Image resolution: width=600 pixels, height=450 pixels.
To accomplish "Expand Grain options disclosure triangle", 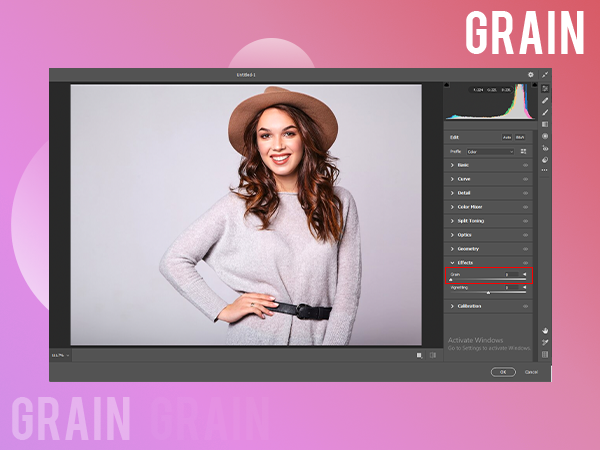I will pos(524,274).
